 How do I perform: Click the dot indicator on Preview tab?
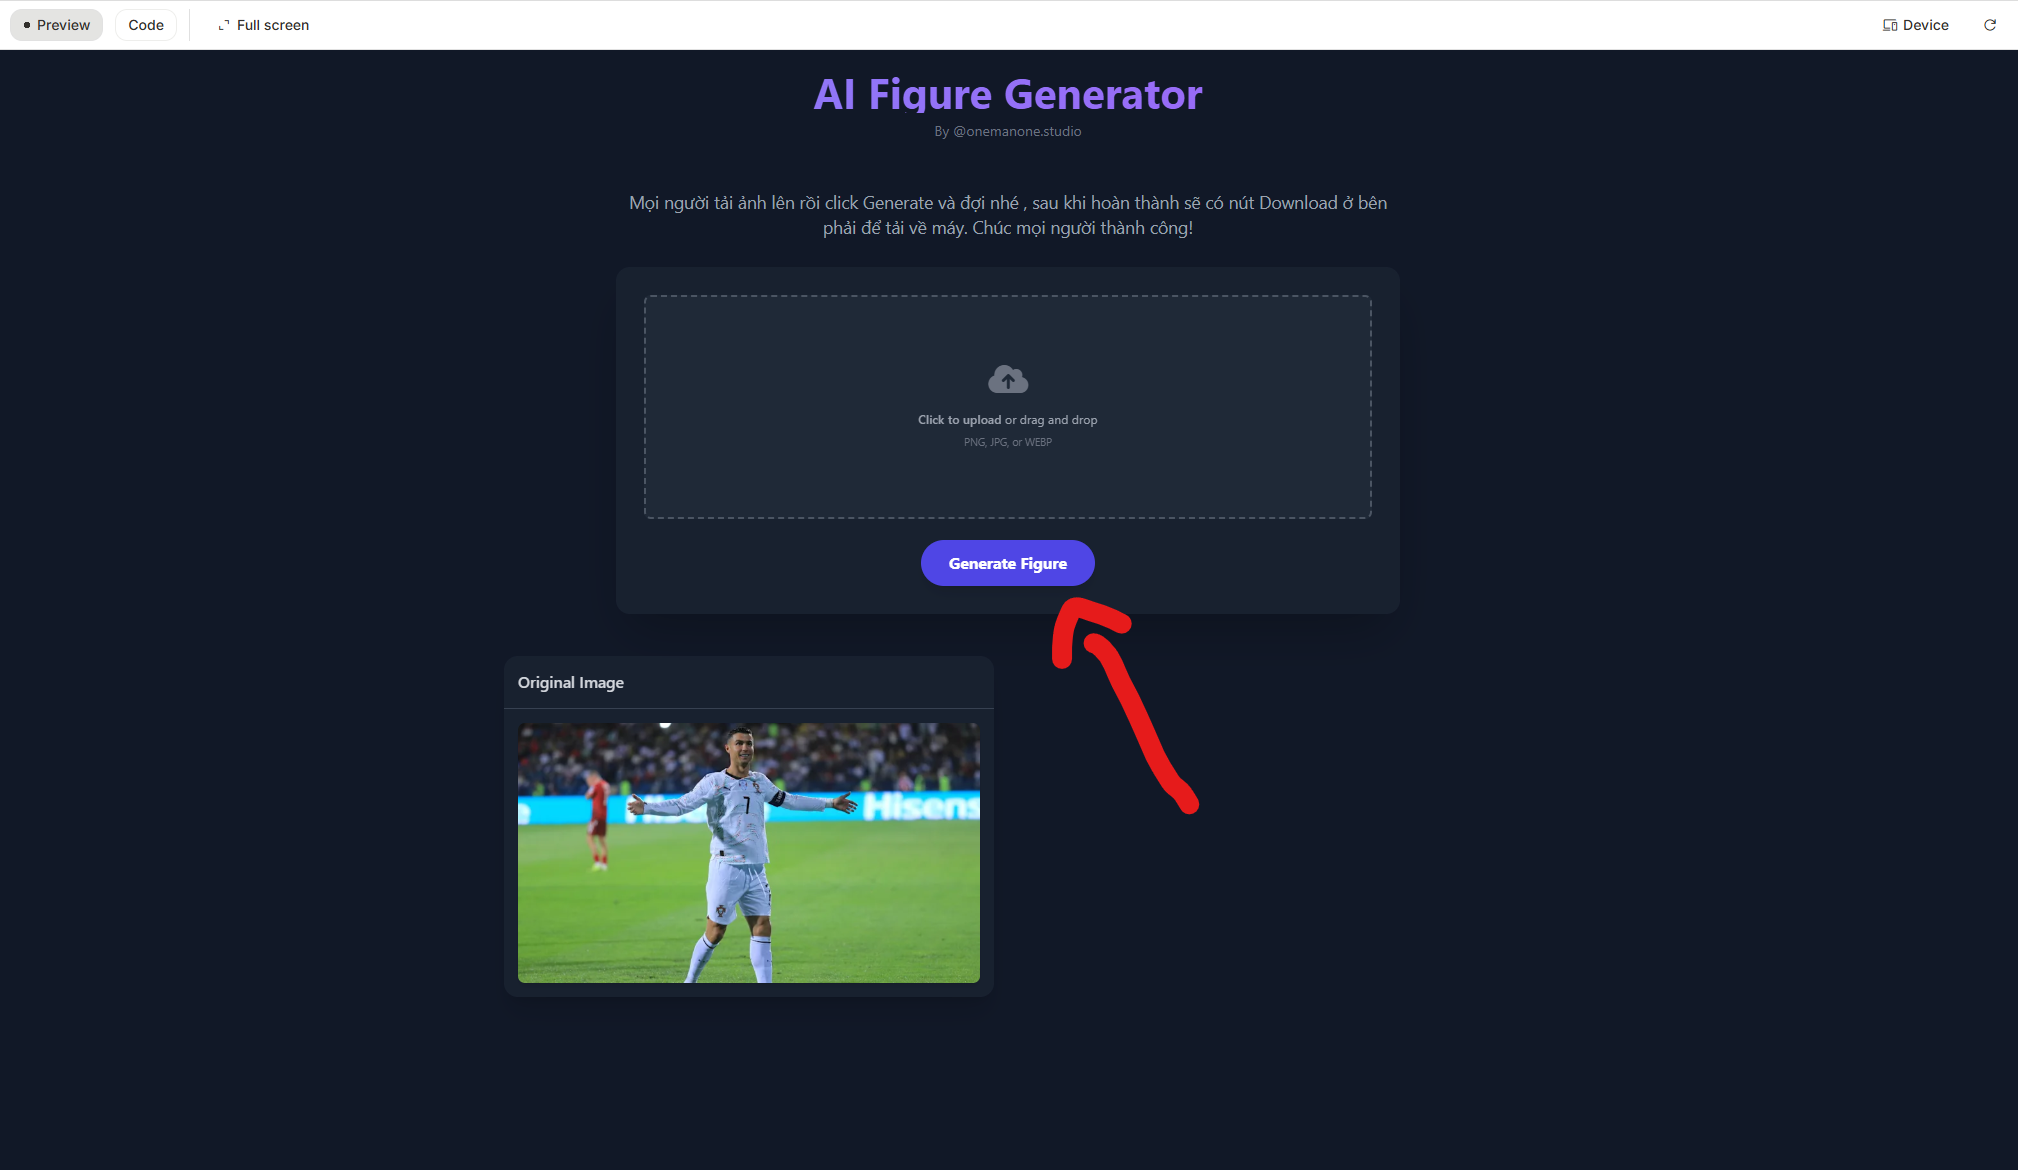coord(27,25)
